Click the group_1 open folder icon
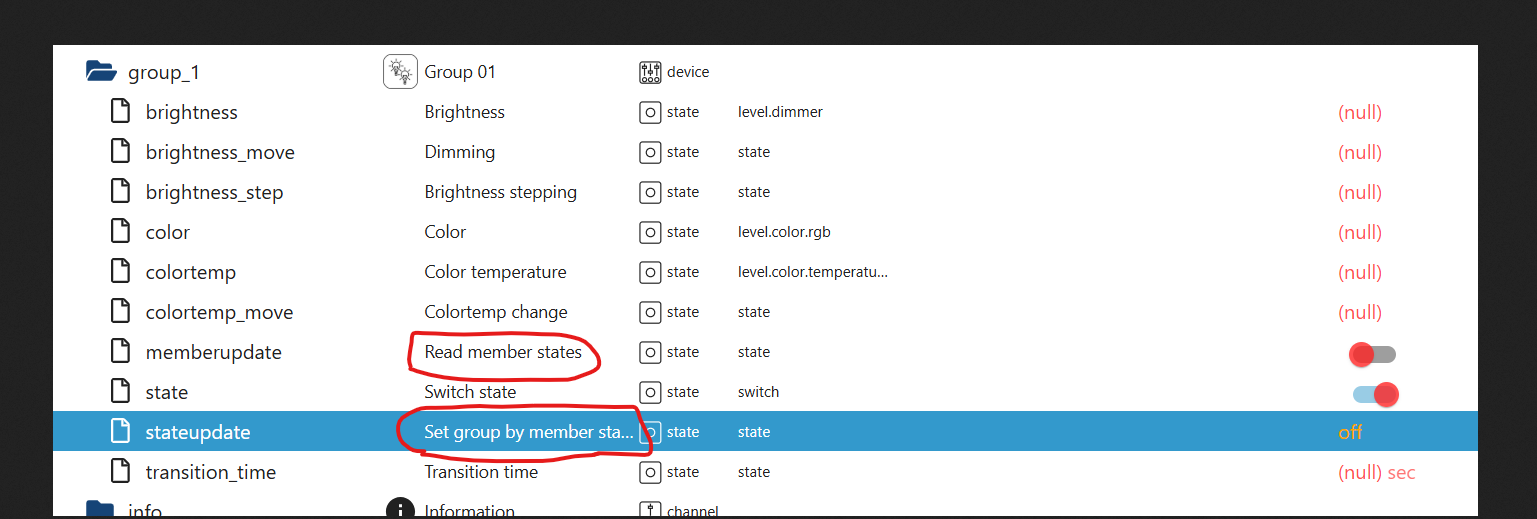The height and width of the screenshot is (519, 1537). [101, 71]
